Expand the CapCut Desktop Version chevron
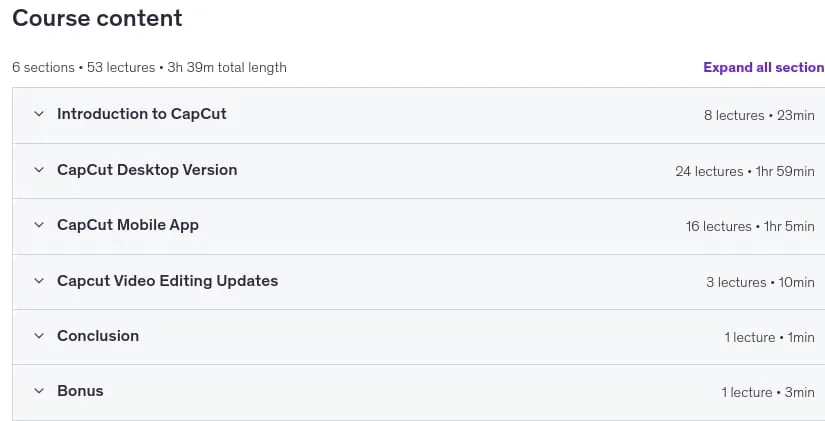 pyautogui.click(x=39, y=169)
